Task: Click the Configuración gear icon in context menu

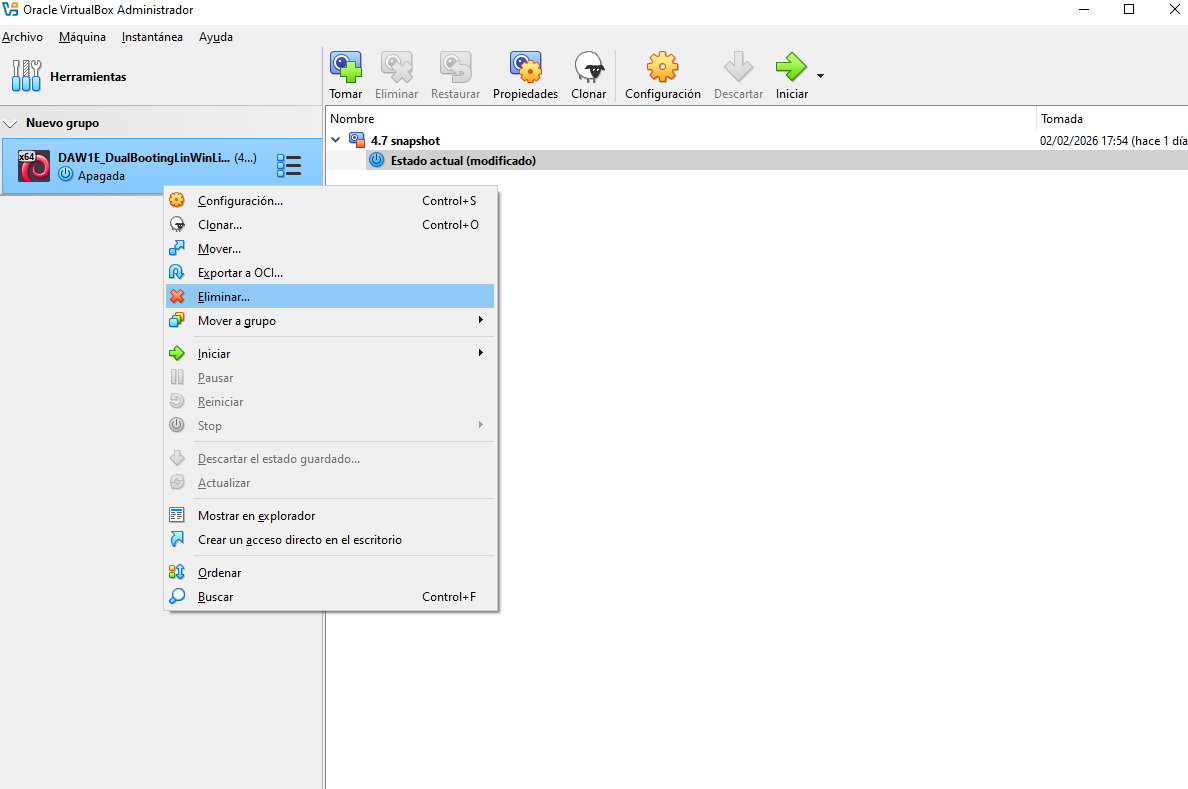Action: (x=177, y=200)
